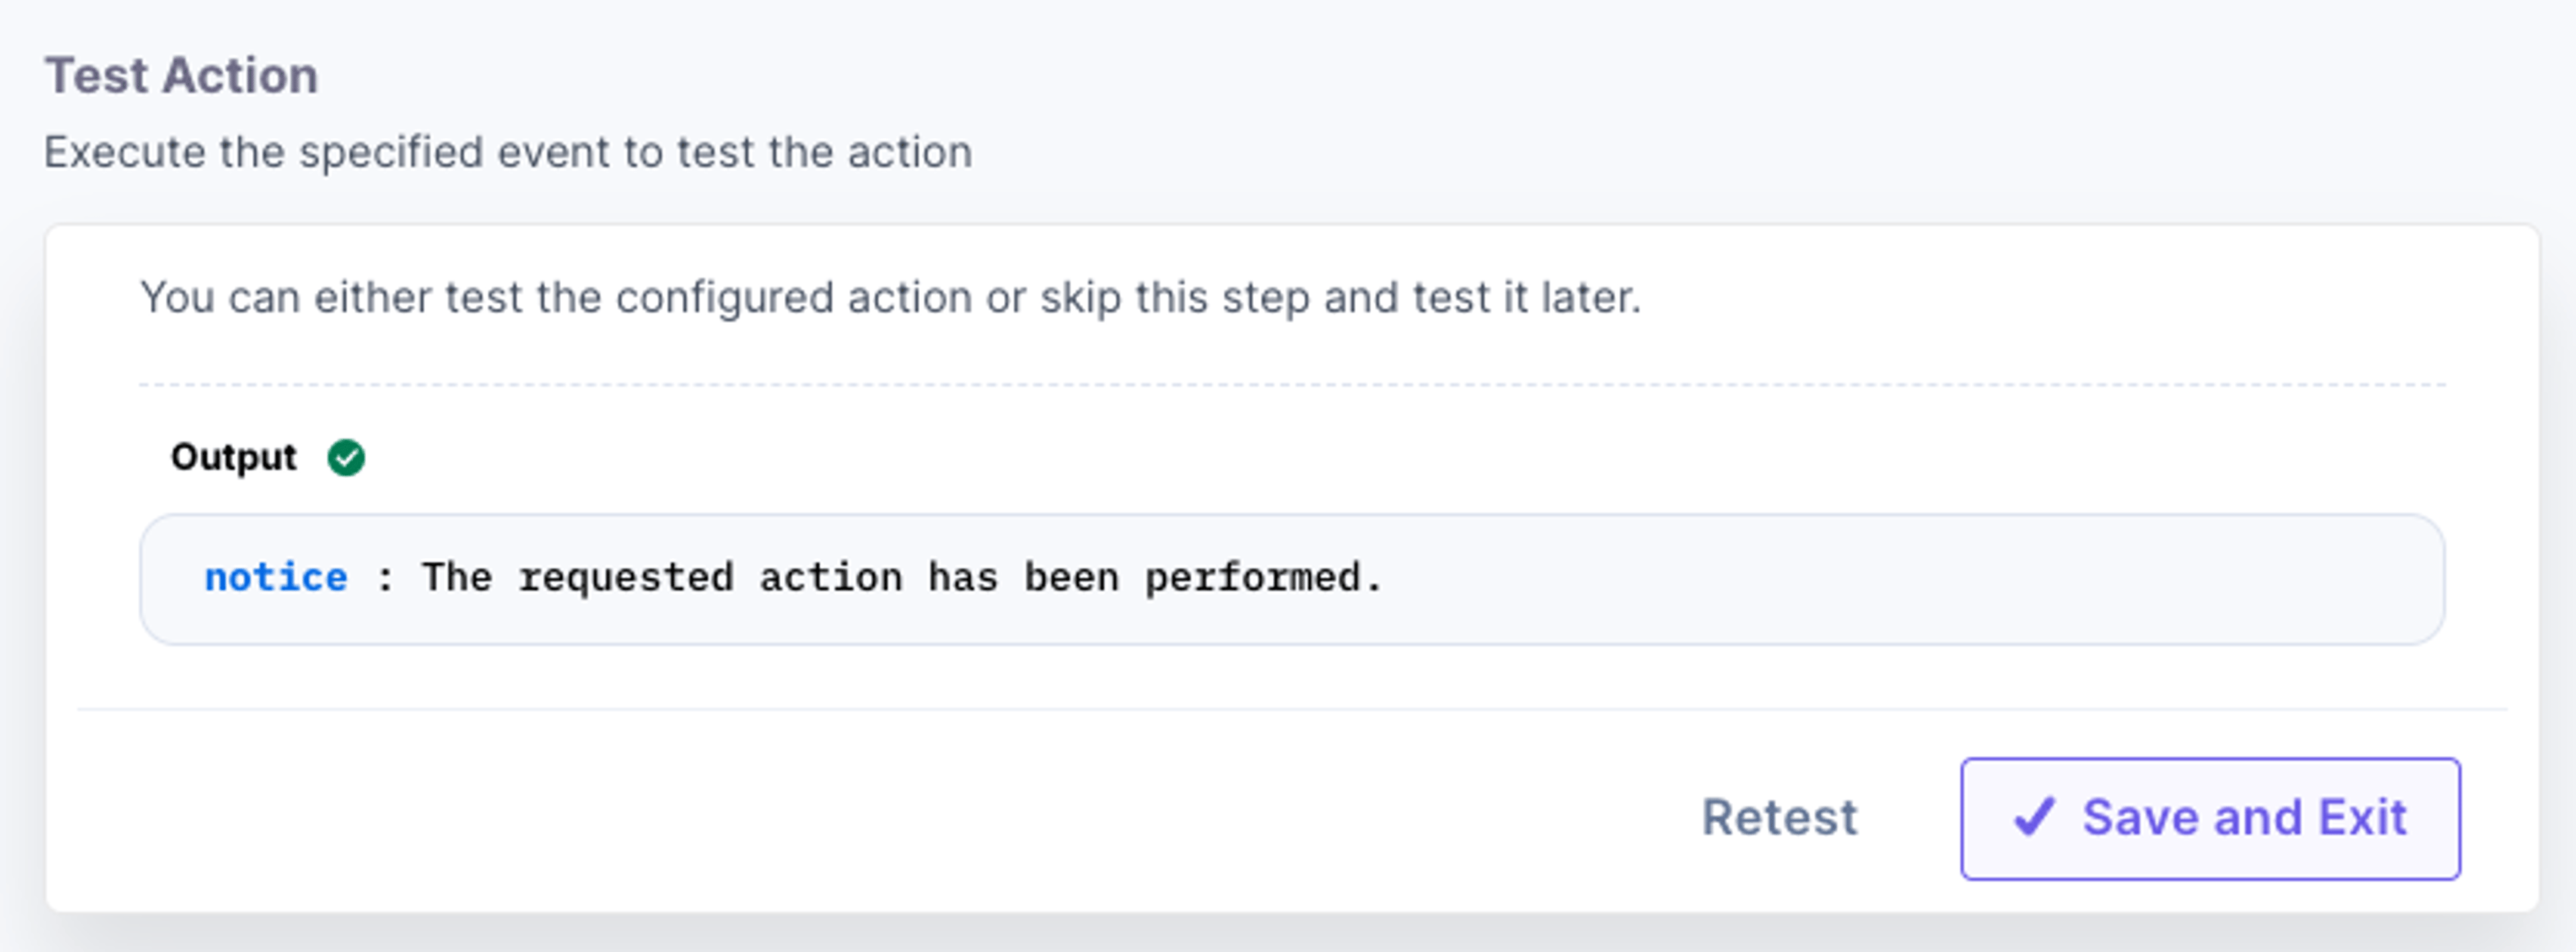Viewport: 2576px width, 952px height.
Task: Click the word 'performed.' in the output
Action: click(1264, 579)
